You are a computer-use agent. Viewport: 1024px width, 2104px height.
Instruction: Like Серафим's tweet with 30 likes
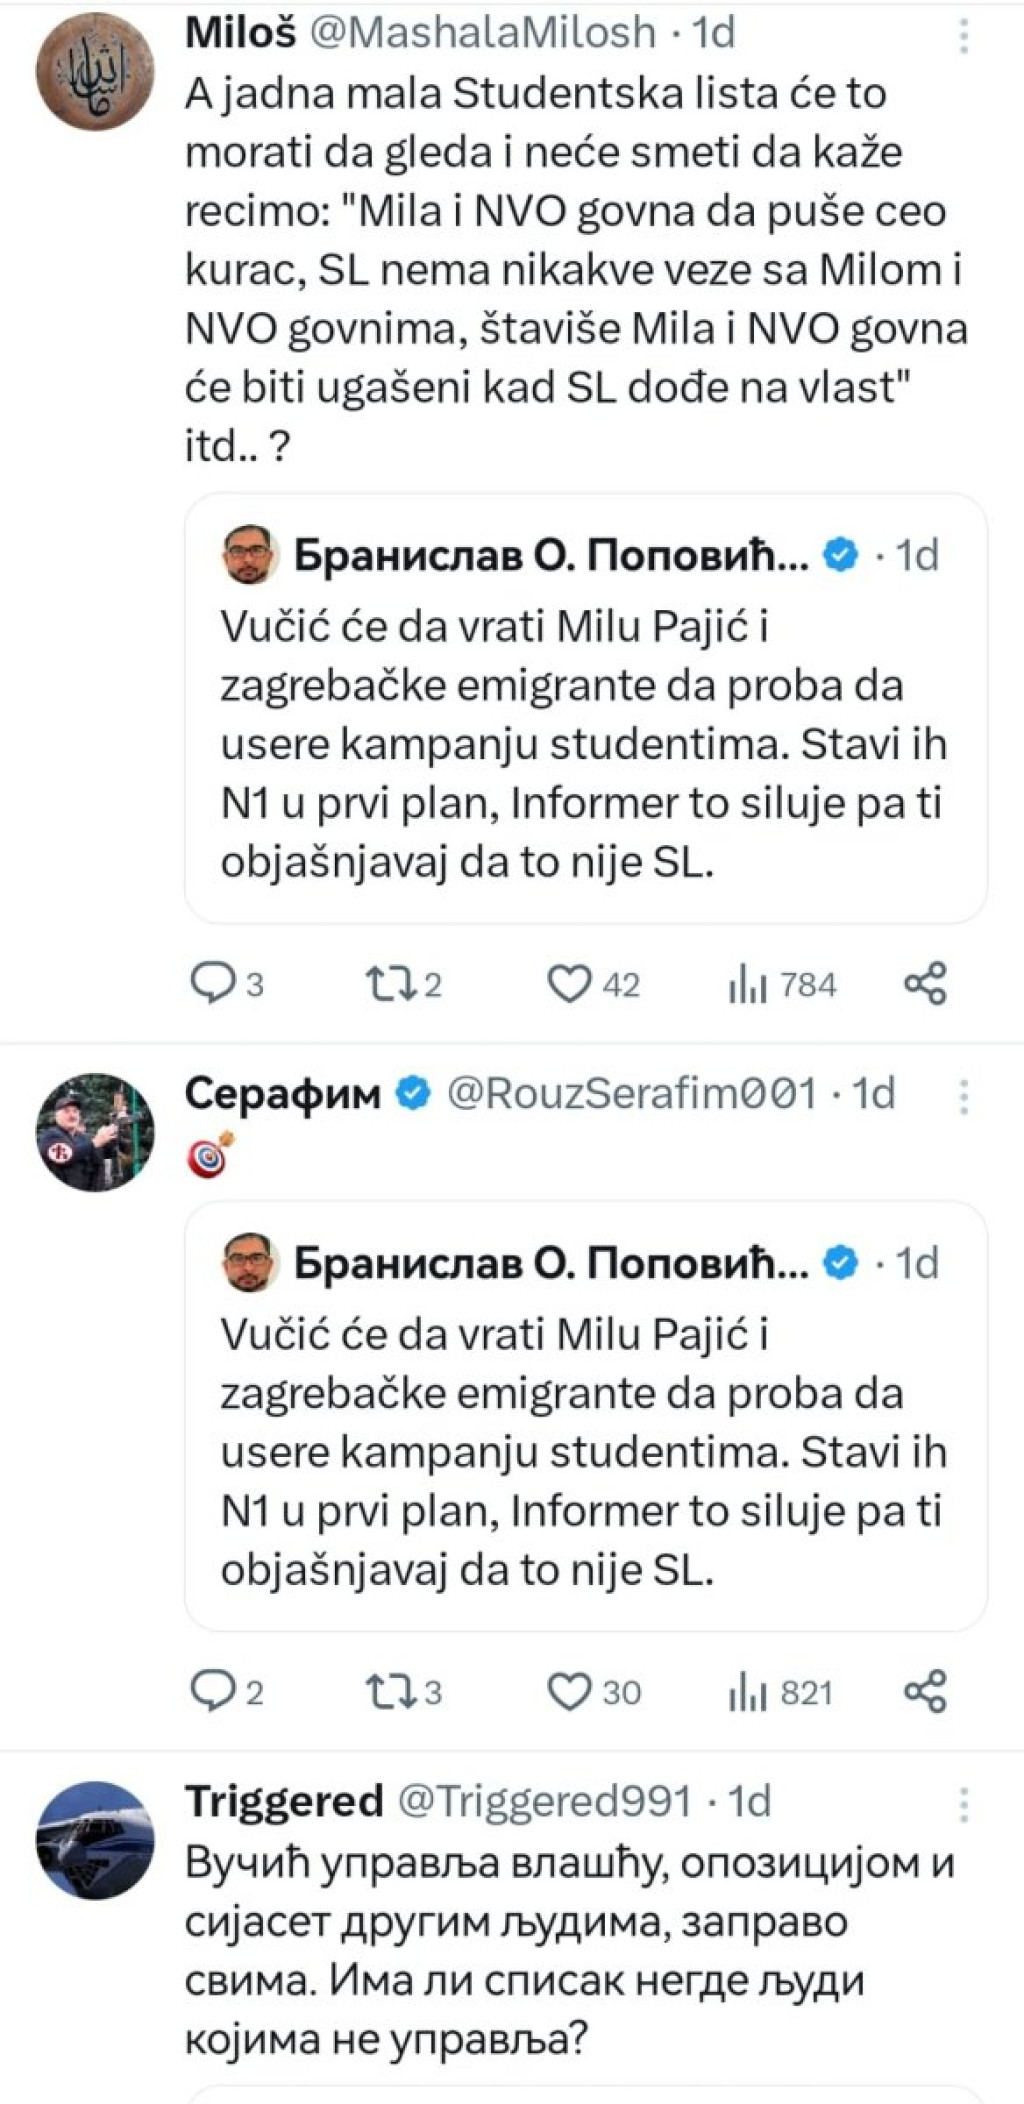click(569, 1692)
